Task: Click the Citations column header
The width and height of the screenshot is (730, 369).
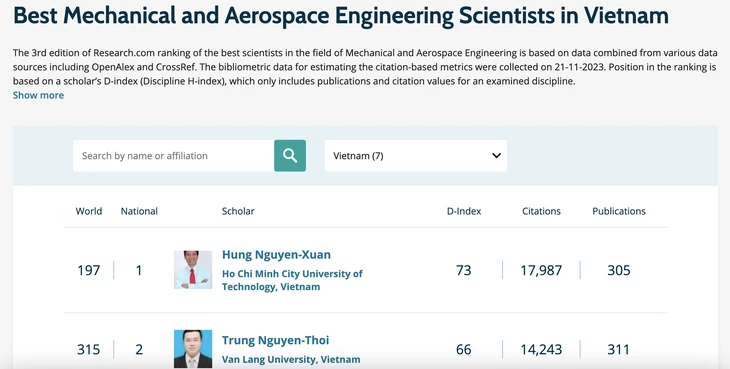Action: (541, 211)
